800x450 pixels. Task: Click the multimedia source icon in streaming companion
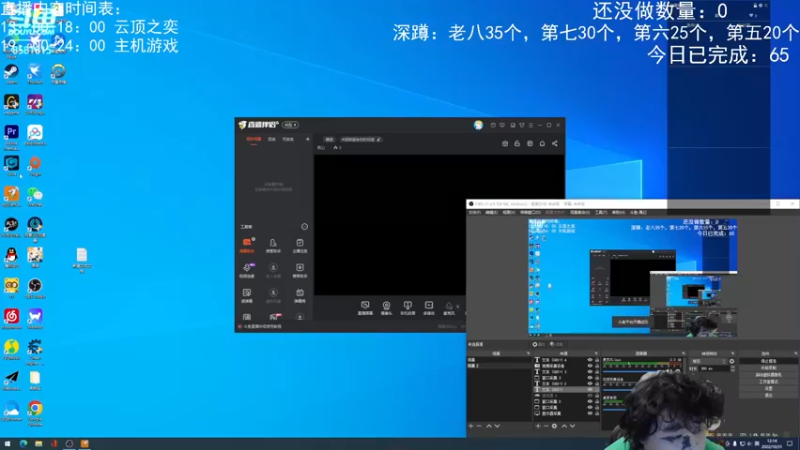point(429,305)
